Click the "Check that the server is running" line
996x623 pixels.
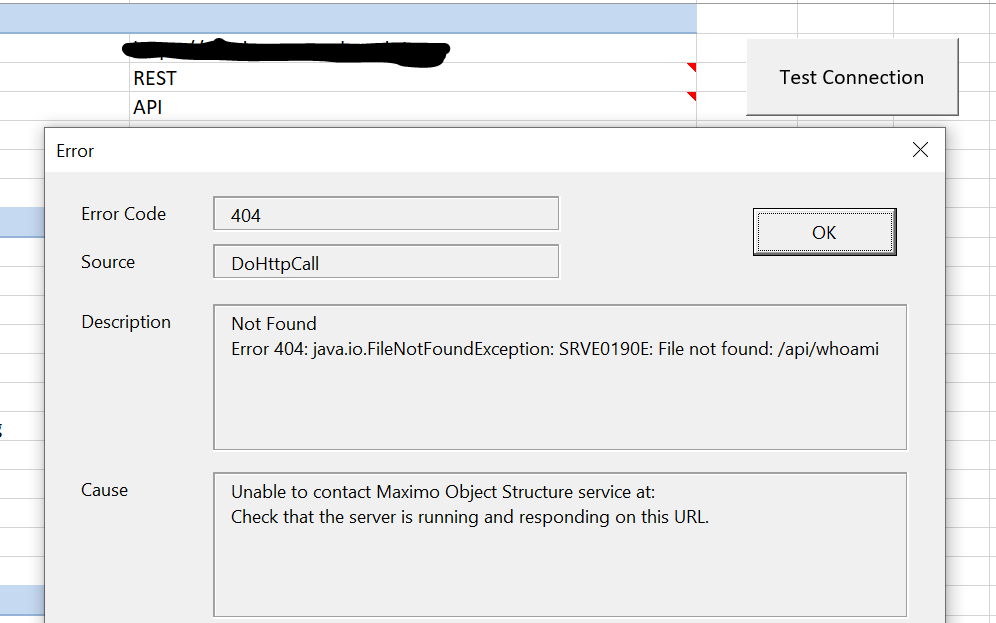pyautogui.click(x=470, y=517)
